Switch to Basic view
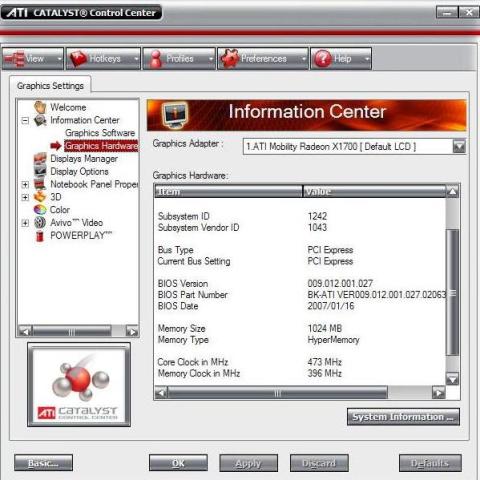Image resolution: width=480 pixels, height=480 pixels. pyautogui.click(x=43, y=463)
